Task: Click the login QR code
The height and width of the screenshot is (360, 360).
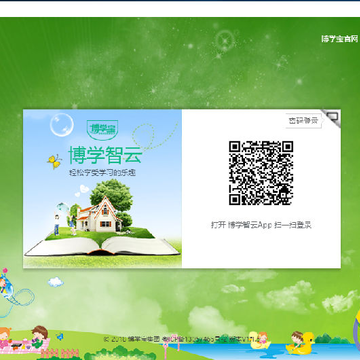Action: point(261,173)
